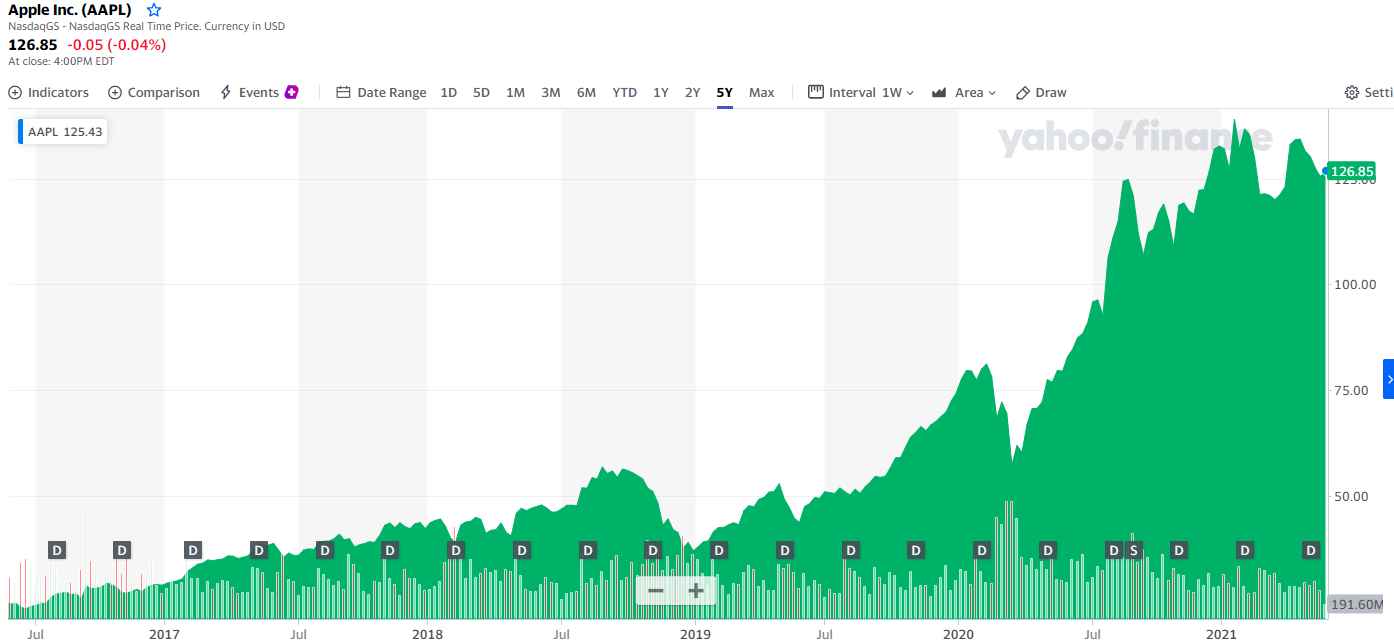
Task: Click the NasdaqGS Real Time Price text
Action: (x=147, y=26)
